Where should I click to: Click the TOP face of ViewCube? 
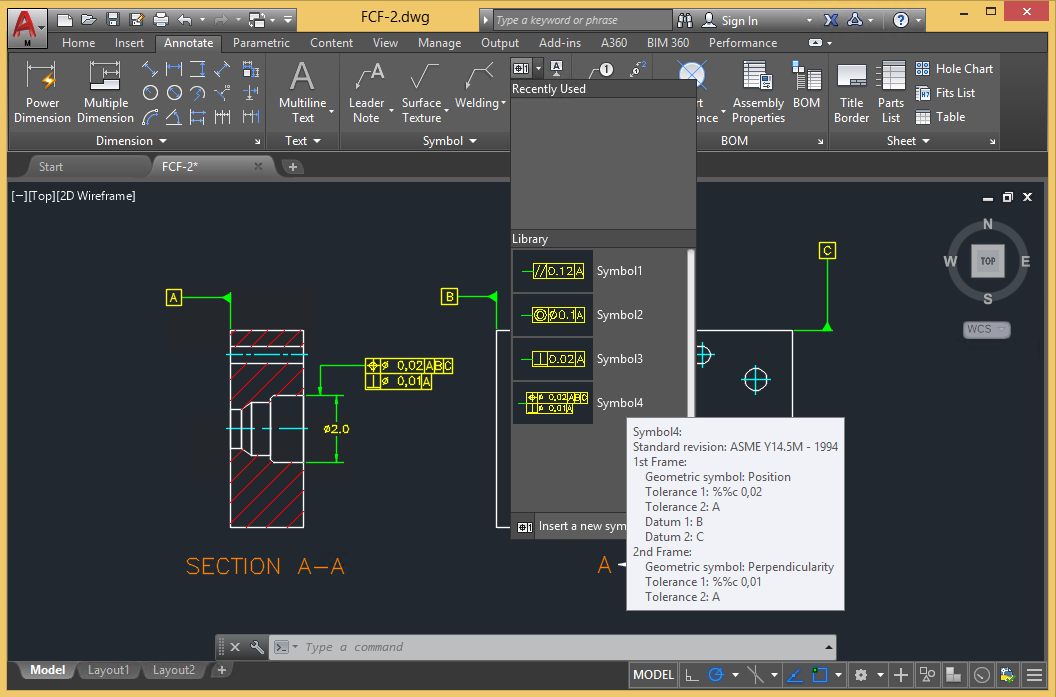coord(987,261)
